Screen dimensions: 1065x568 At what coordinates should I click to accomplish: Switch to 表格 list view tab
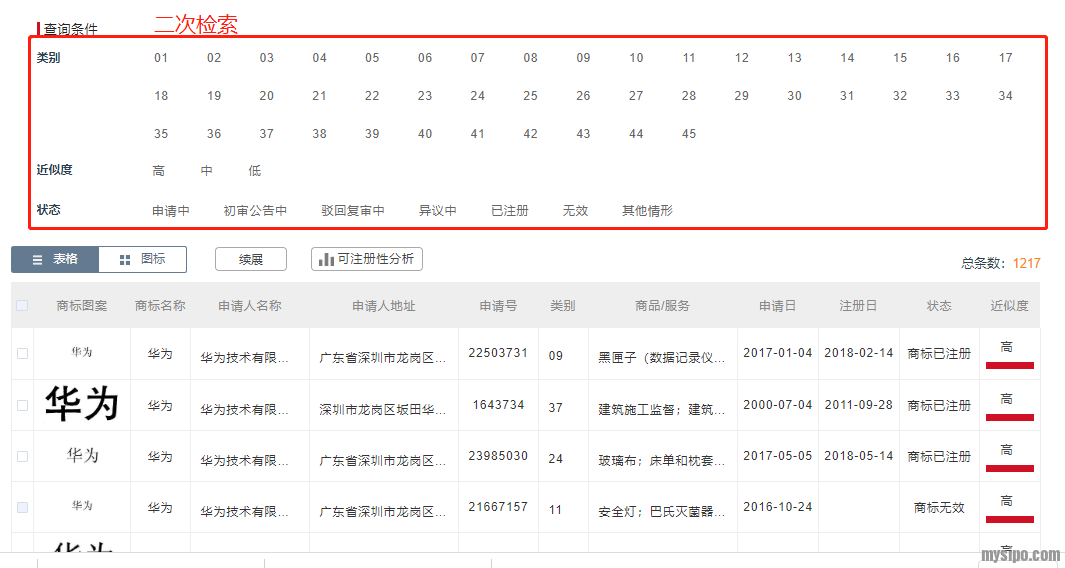[55, 259]
